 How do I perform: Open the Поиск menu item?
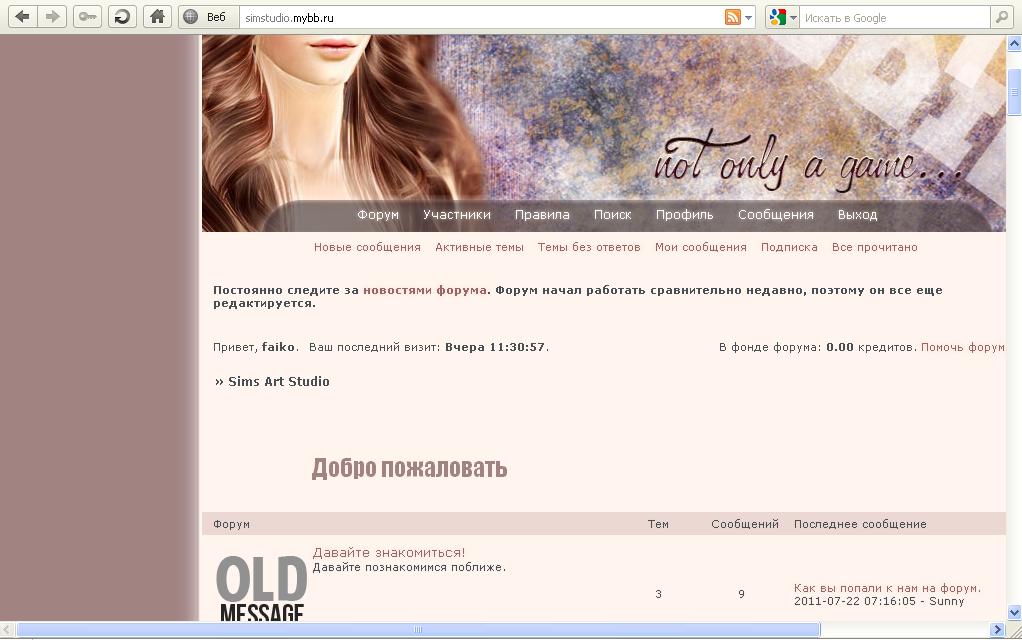[613, 214]
